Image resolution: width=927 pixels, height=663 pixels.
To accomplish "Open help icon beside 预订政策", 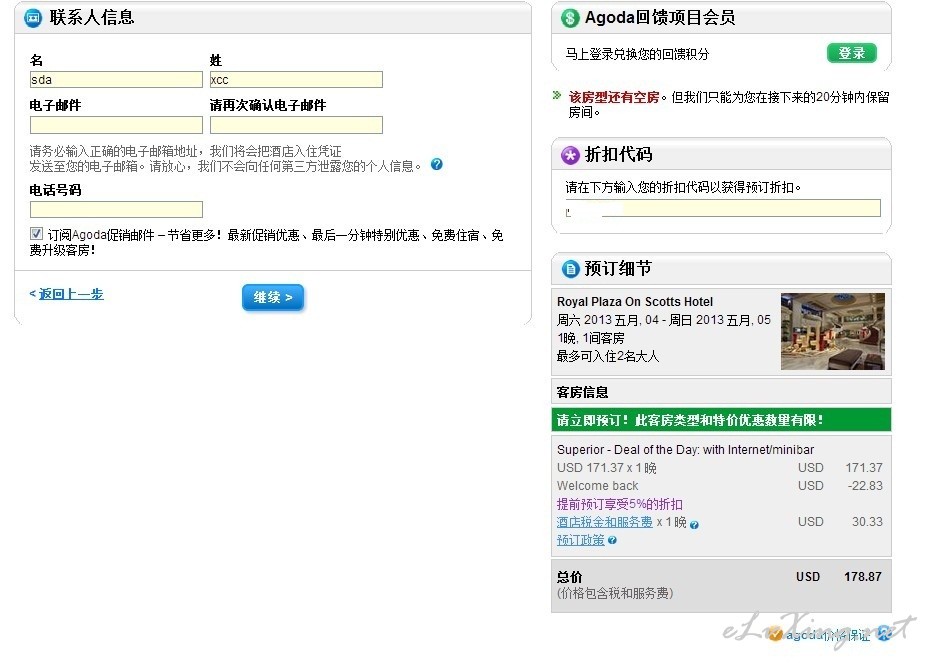I will coord(612,540).
